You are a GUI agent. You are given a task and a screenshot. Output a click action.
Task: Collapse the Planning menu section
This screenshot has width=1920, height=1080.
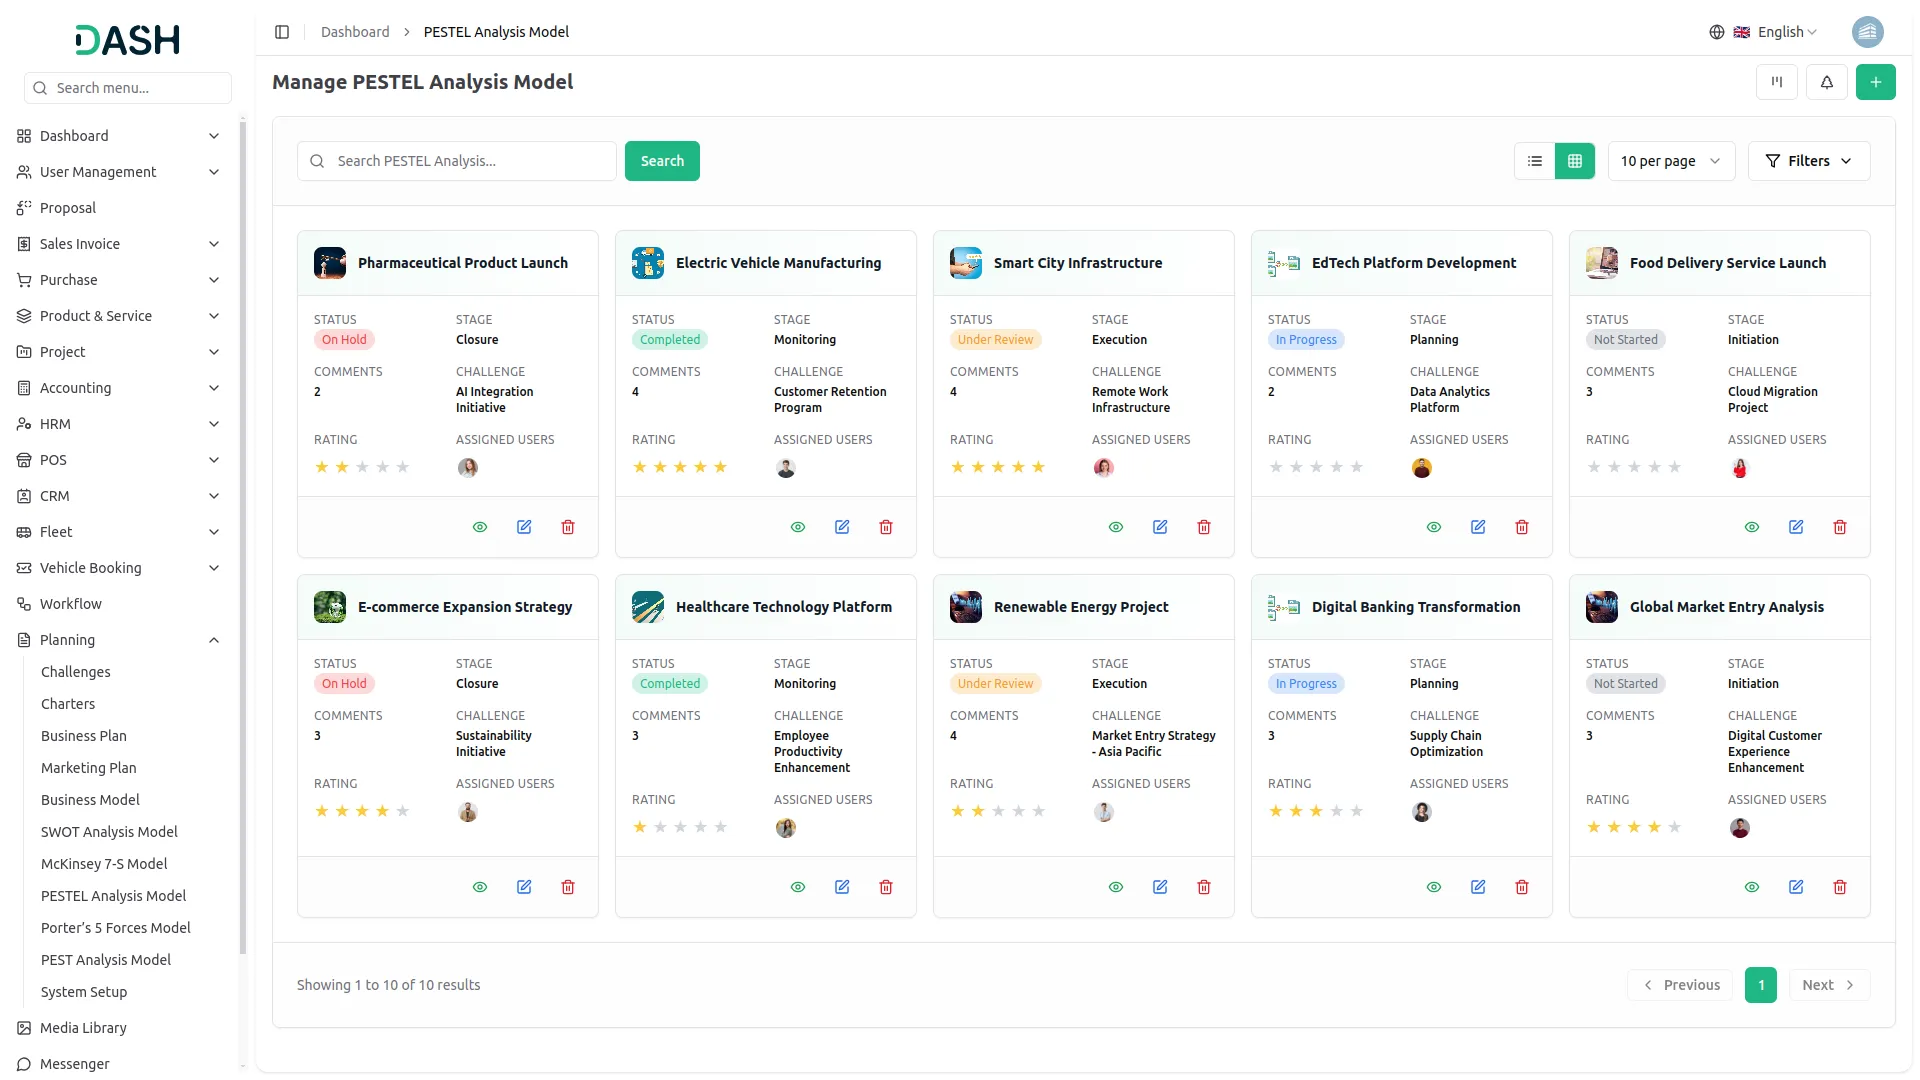click(x=118, y=640)
